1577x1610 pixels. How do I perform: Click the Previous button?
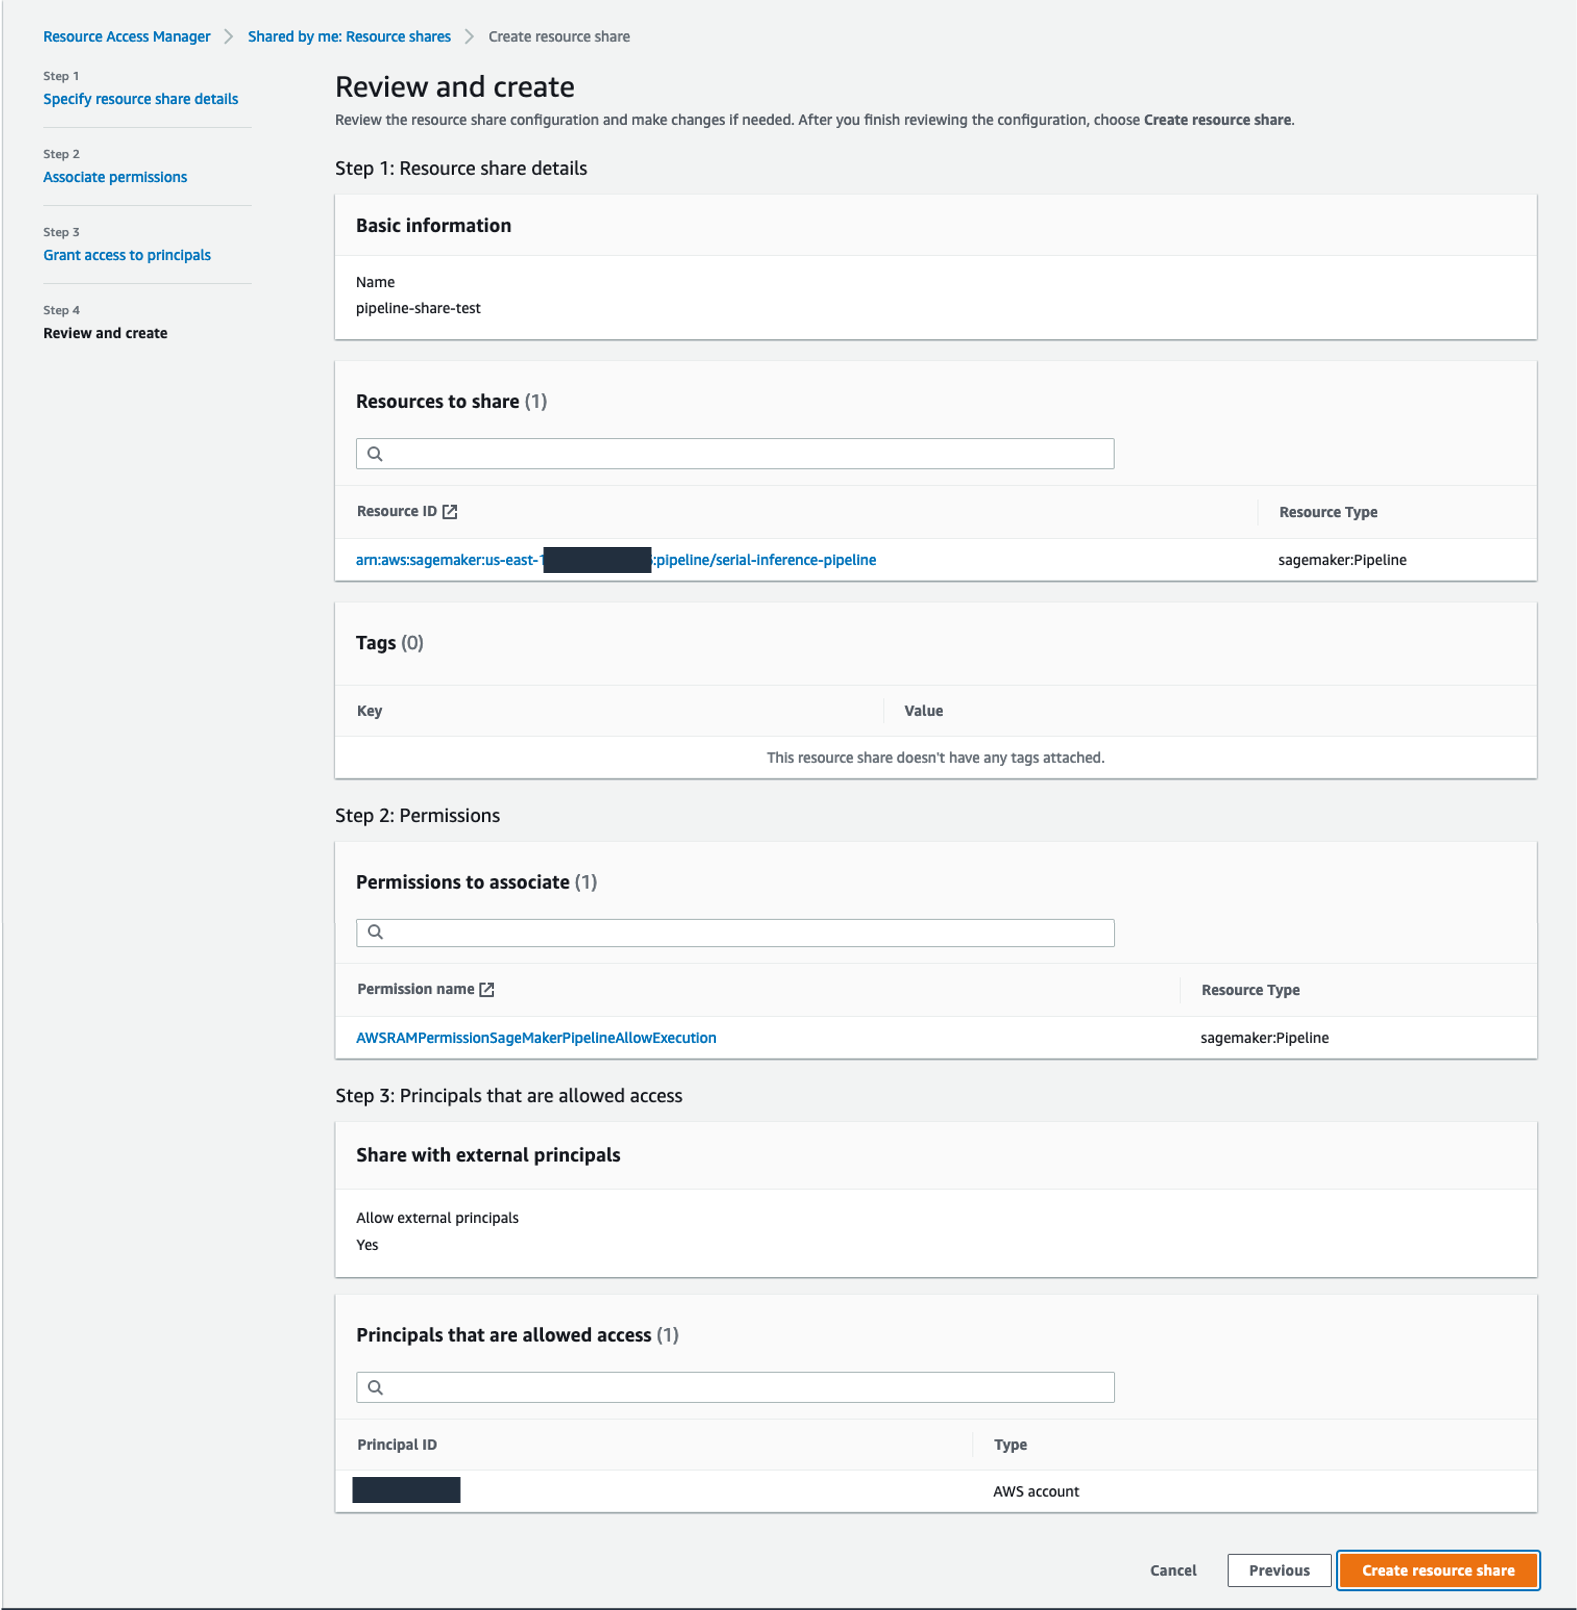pos(1278,1570)
